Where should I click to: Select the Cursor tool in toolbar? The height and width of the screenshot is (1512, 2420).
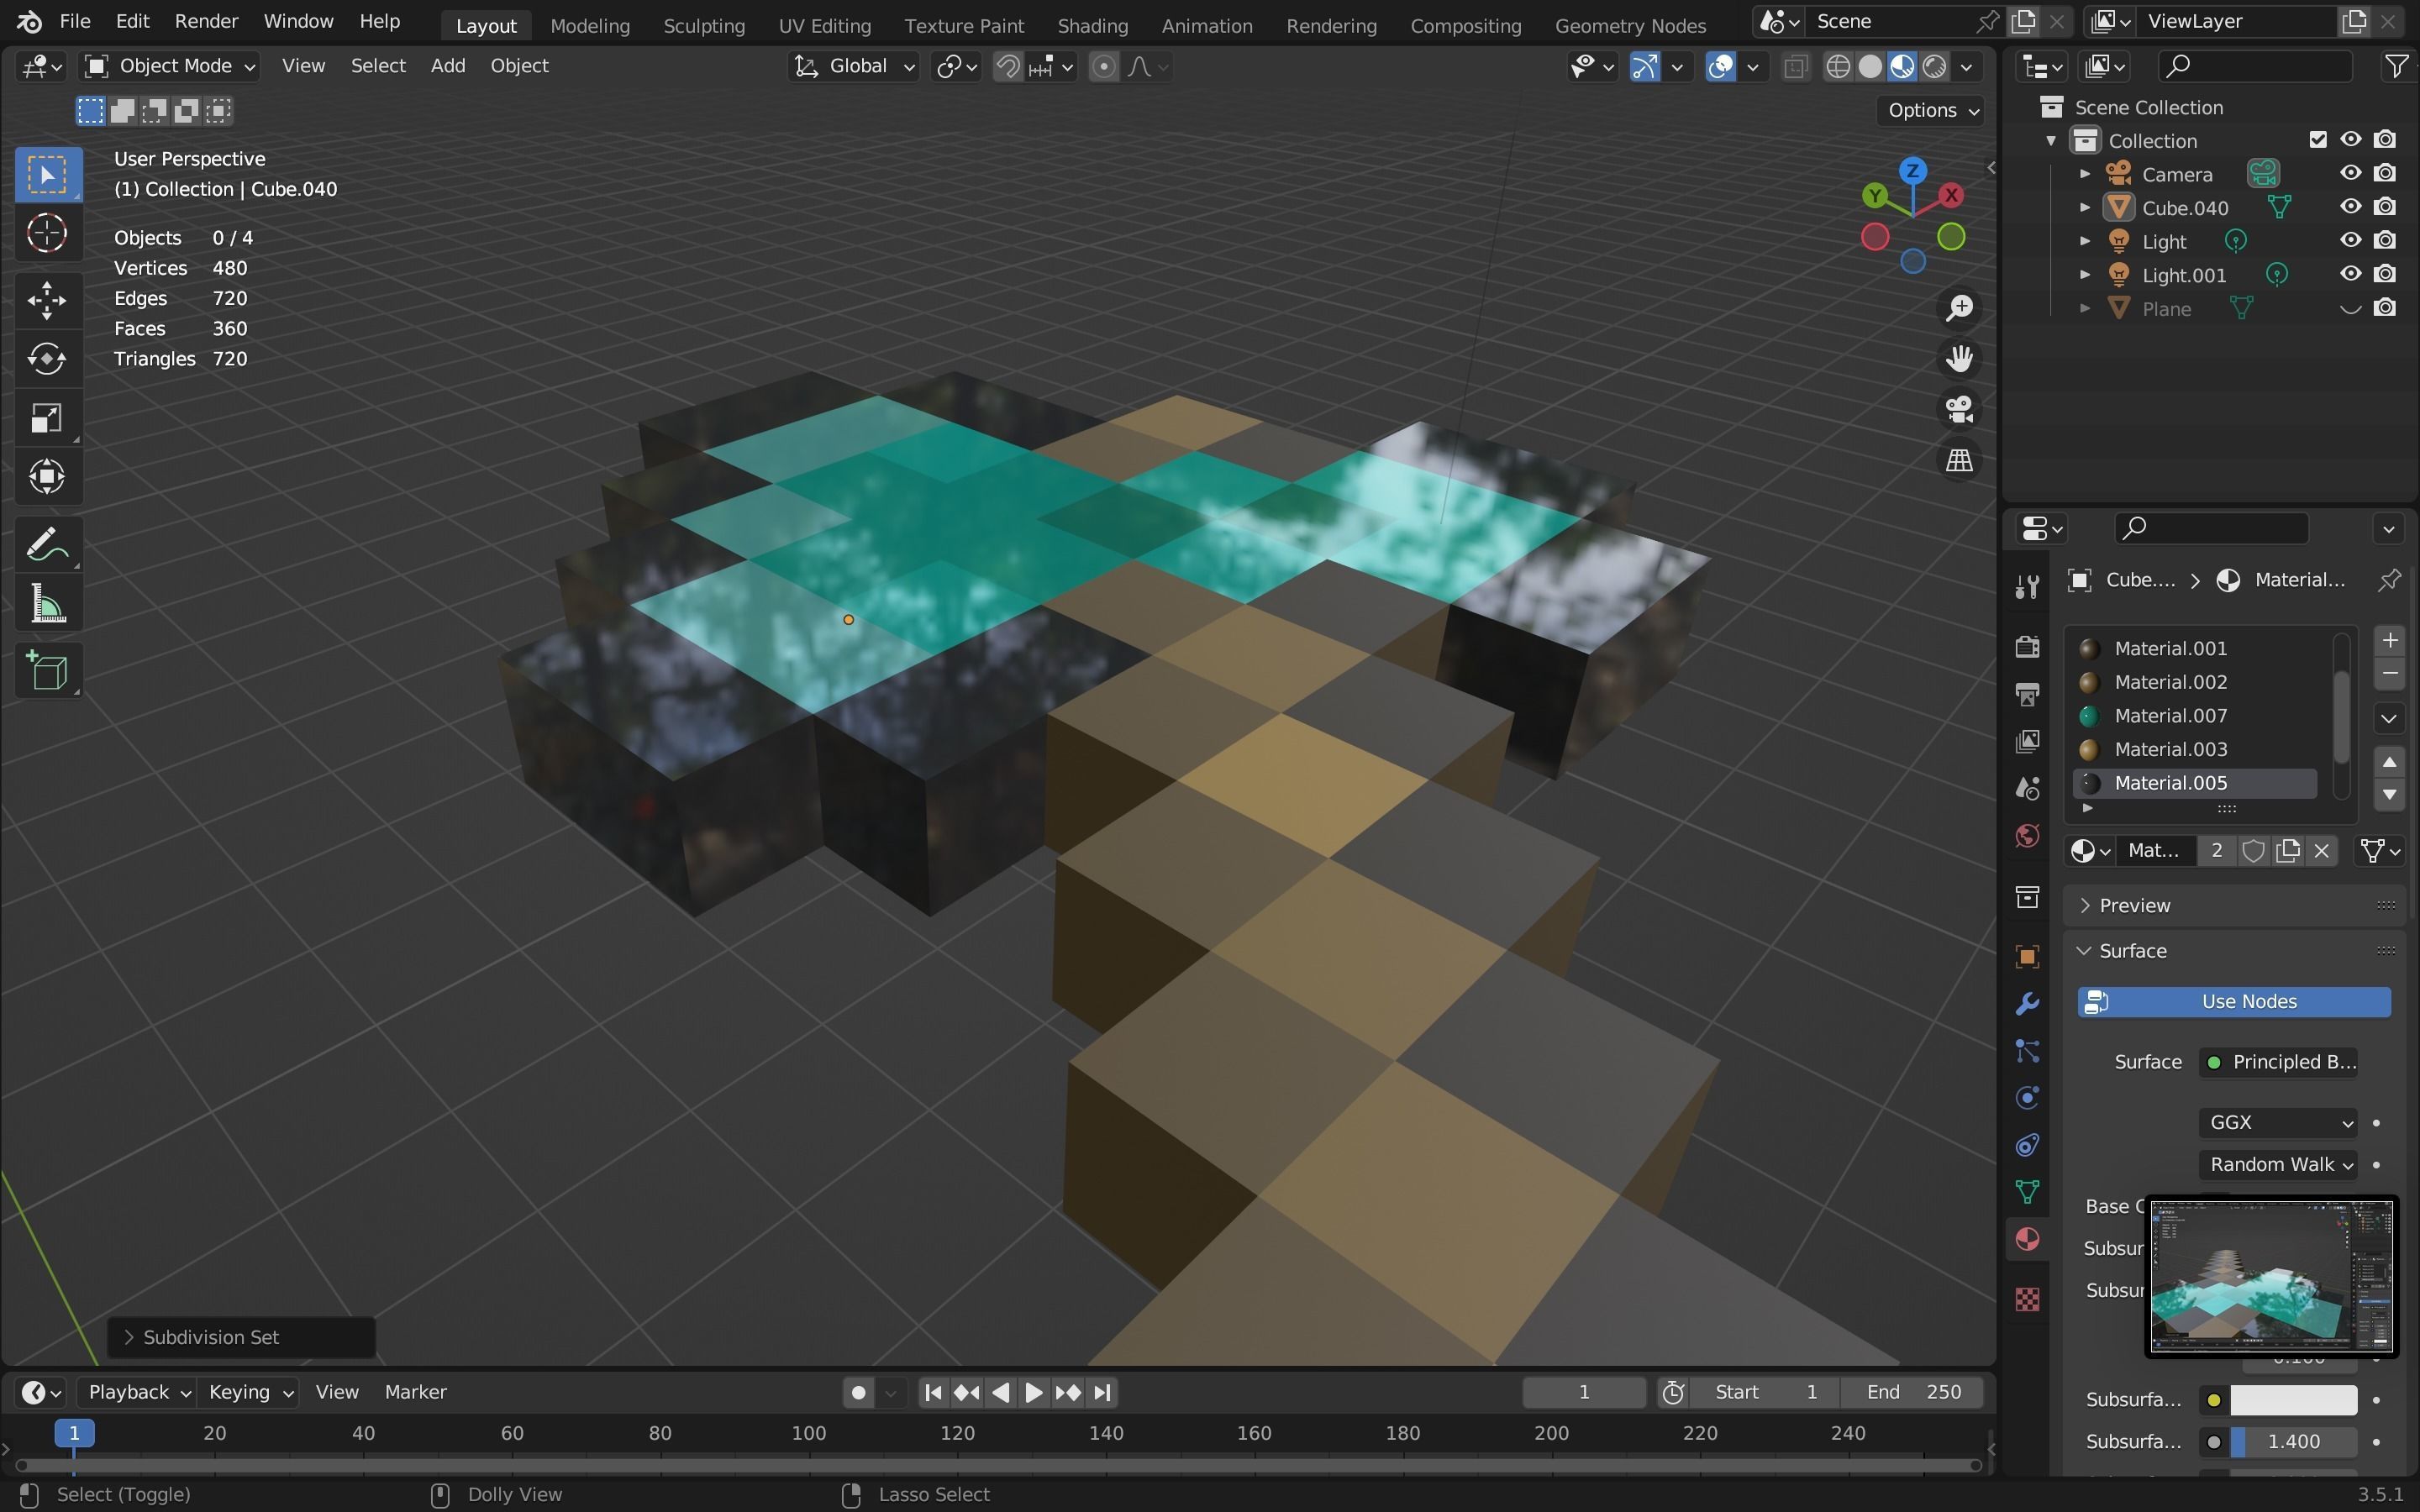(47, 233)
